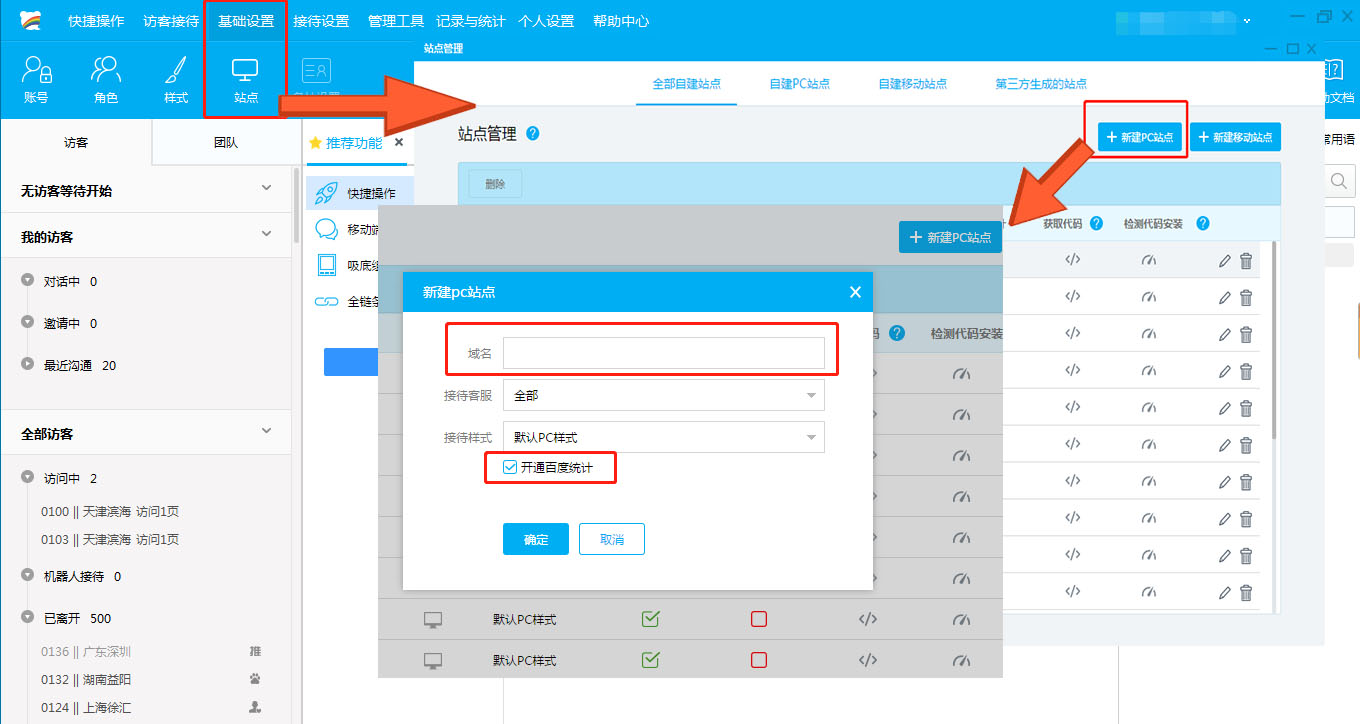Image resolution: width=1360 pixels, height=724 pixels.
Task: Click the paw icon beside 湖南益阳
Action: coord(255,679)
